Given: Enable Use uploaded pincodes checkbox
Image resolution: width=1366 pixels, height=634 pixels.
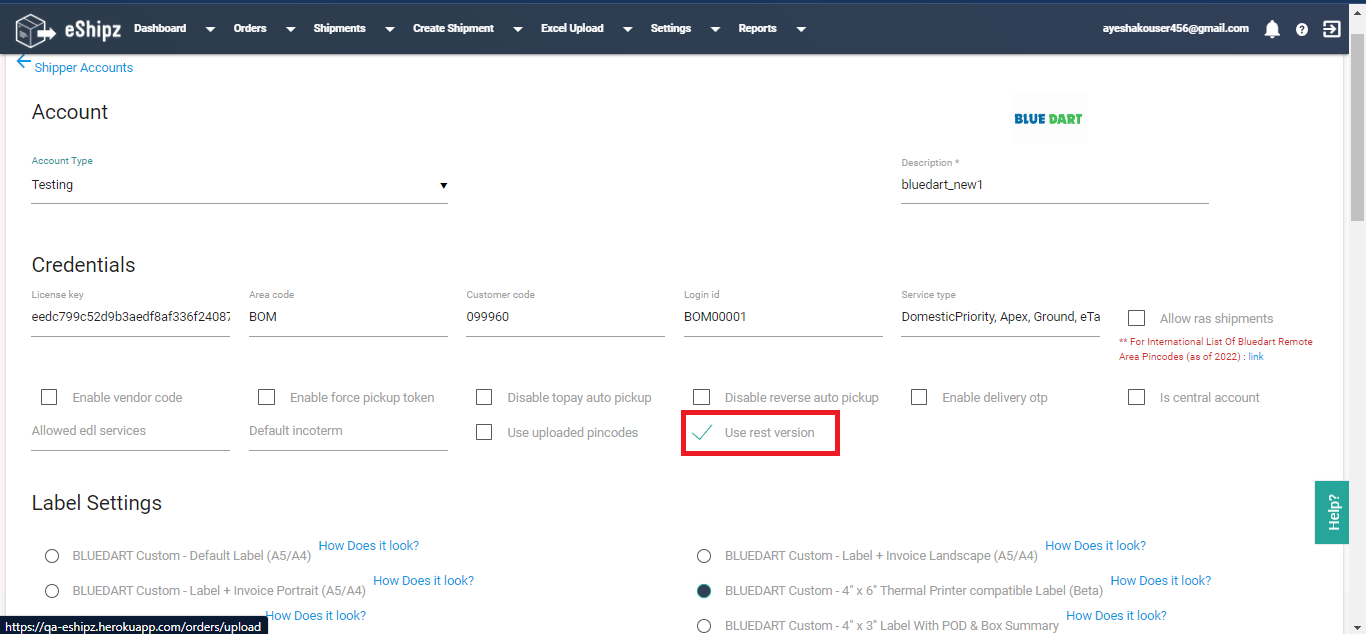Looking at the screenshot, I should click(484, 432).
